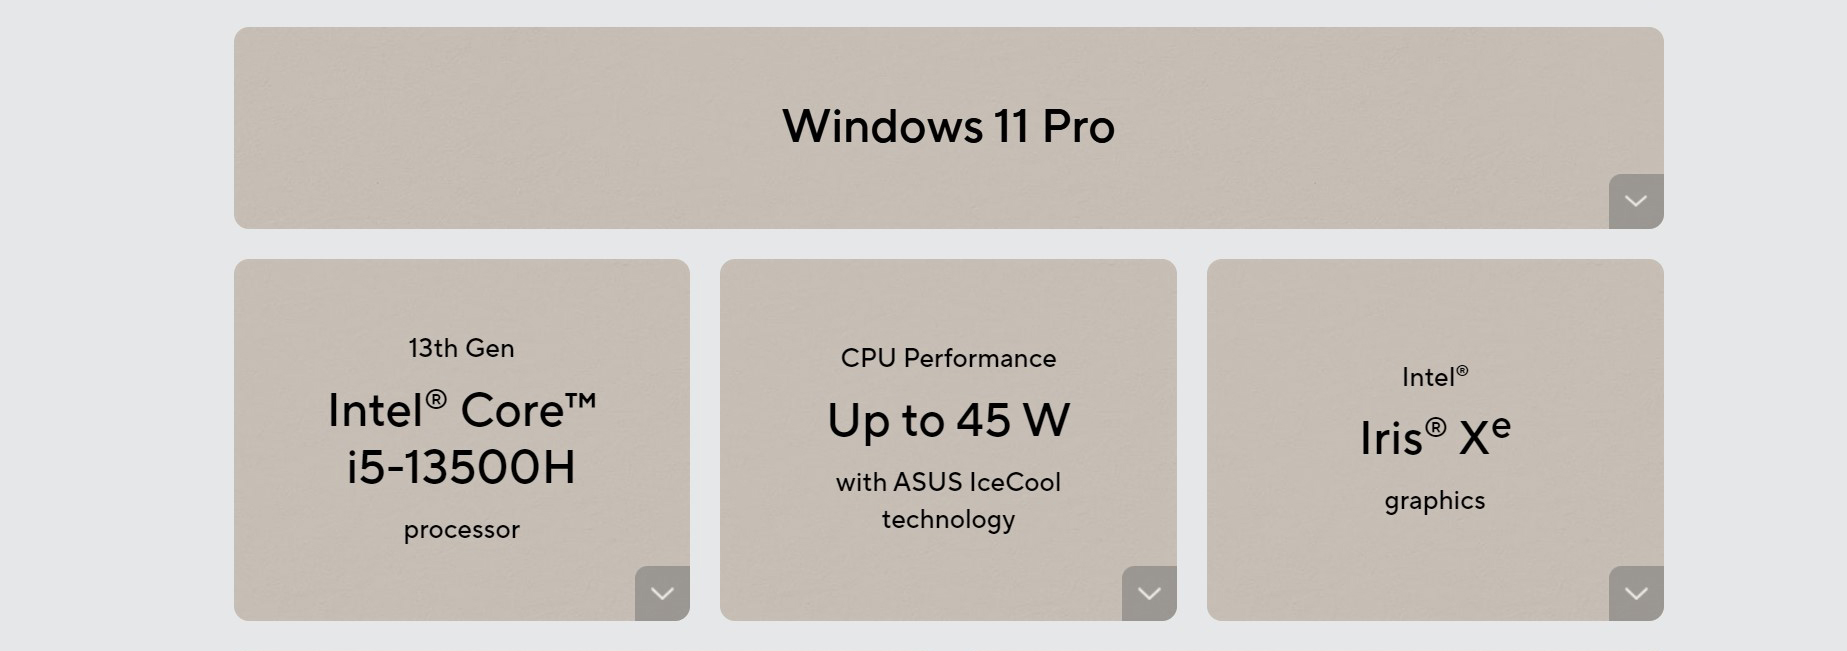Open the ASUS IceCool performance card
1847x651 pixels.
948,440
